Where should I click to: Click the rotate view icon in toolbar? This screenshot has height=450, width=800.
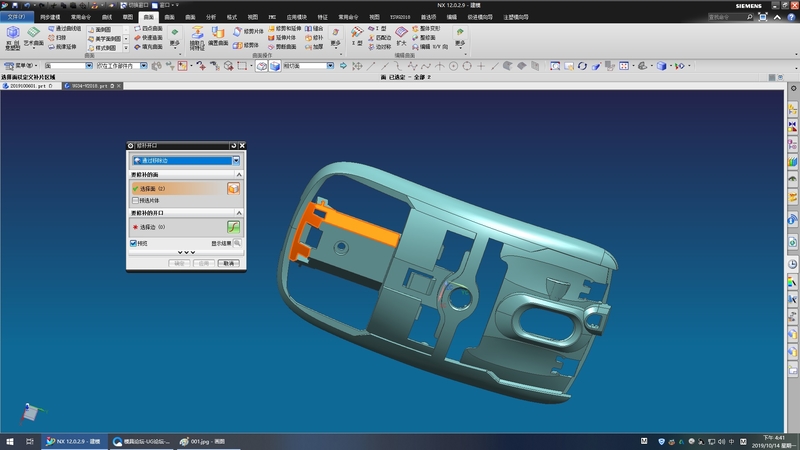[x=582, y=66]
